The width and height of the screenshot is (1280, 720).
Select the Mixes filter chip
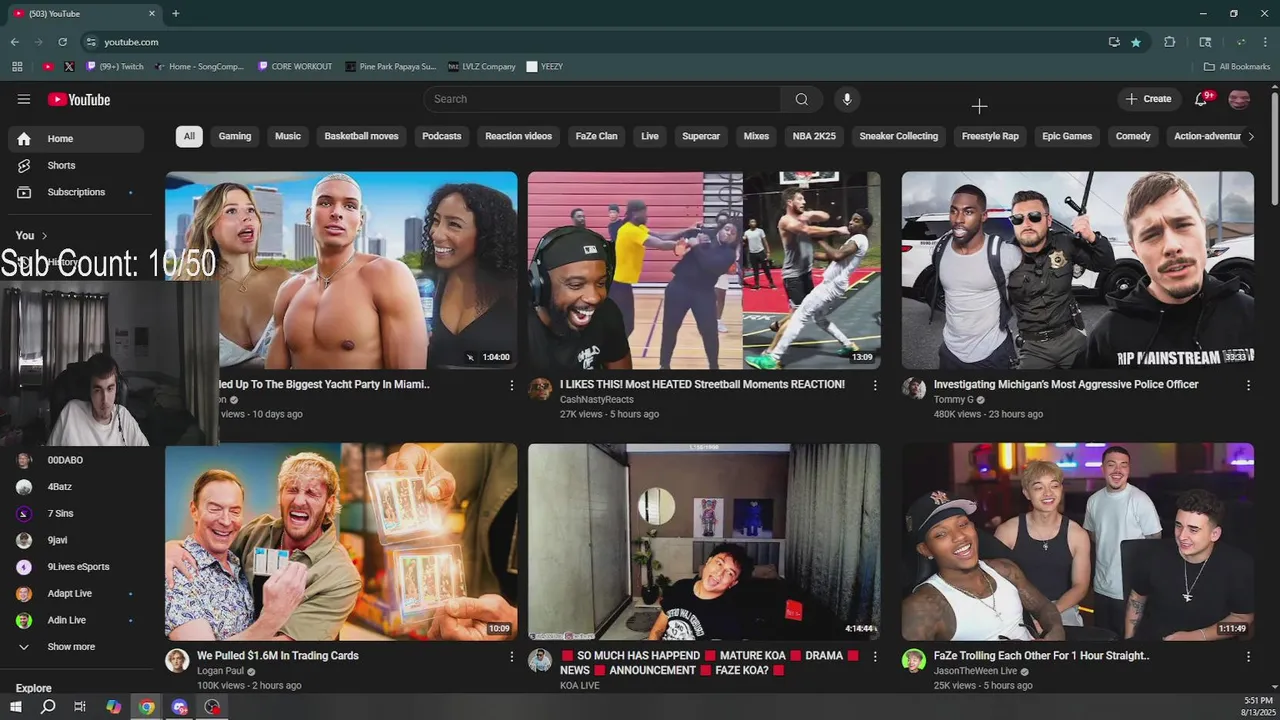coord(756,136)
